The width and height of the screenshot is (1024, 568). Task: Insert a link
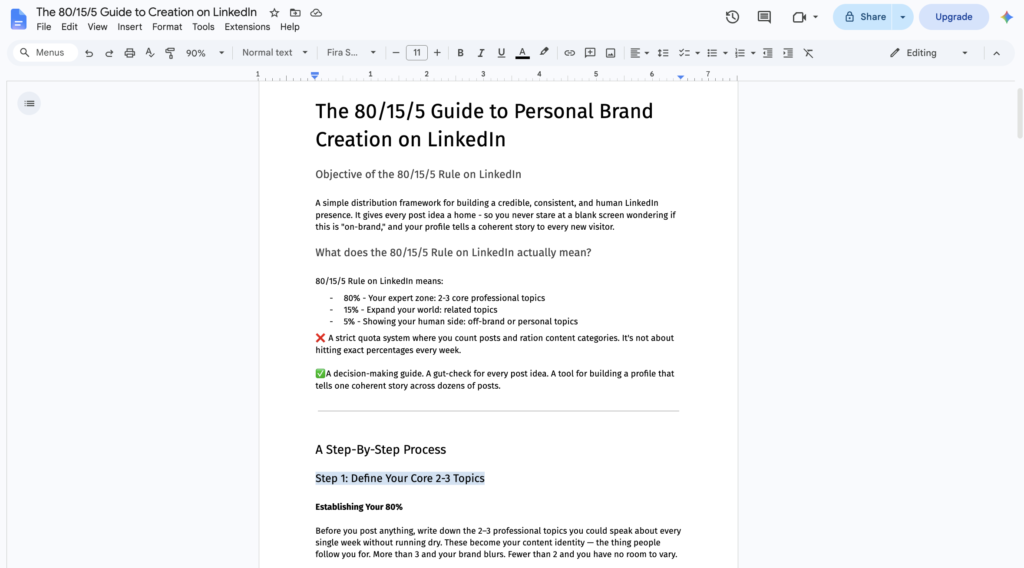569,53
